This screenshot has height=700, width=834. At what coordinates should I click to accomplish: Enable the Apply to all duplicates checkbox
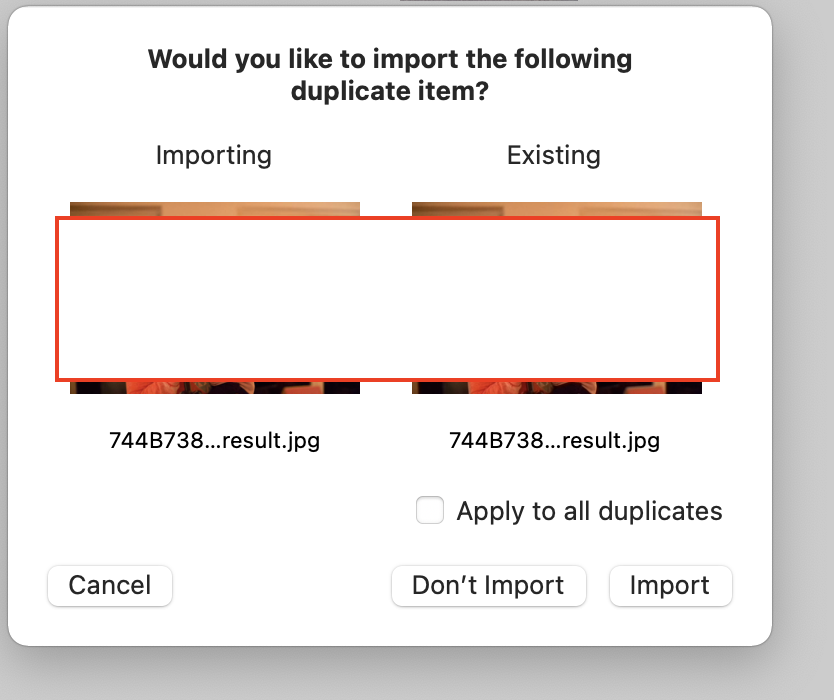[x=430, y=511]
